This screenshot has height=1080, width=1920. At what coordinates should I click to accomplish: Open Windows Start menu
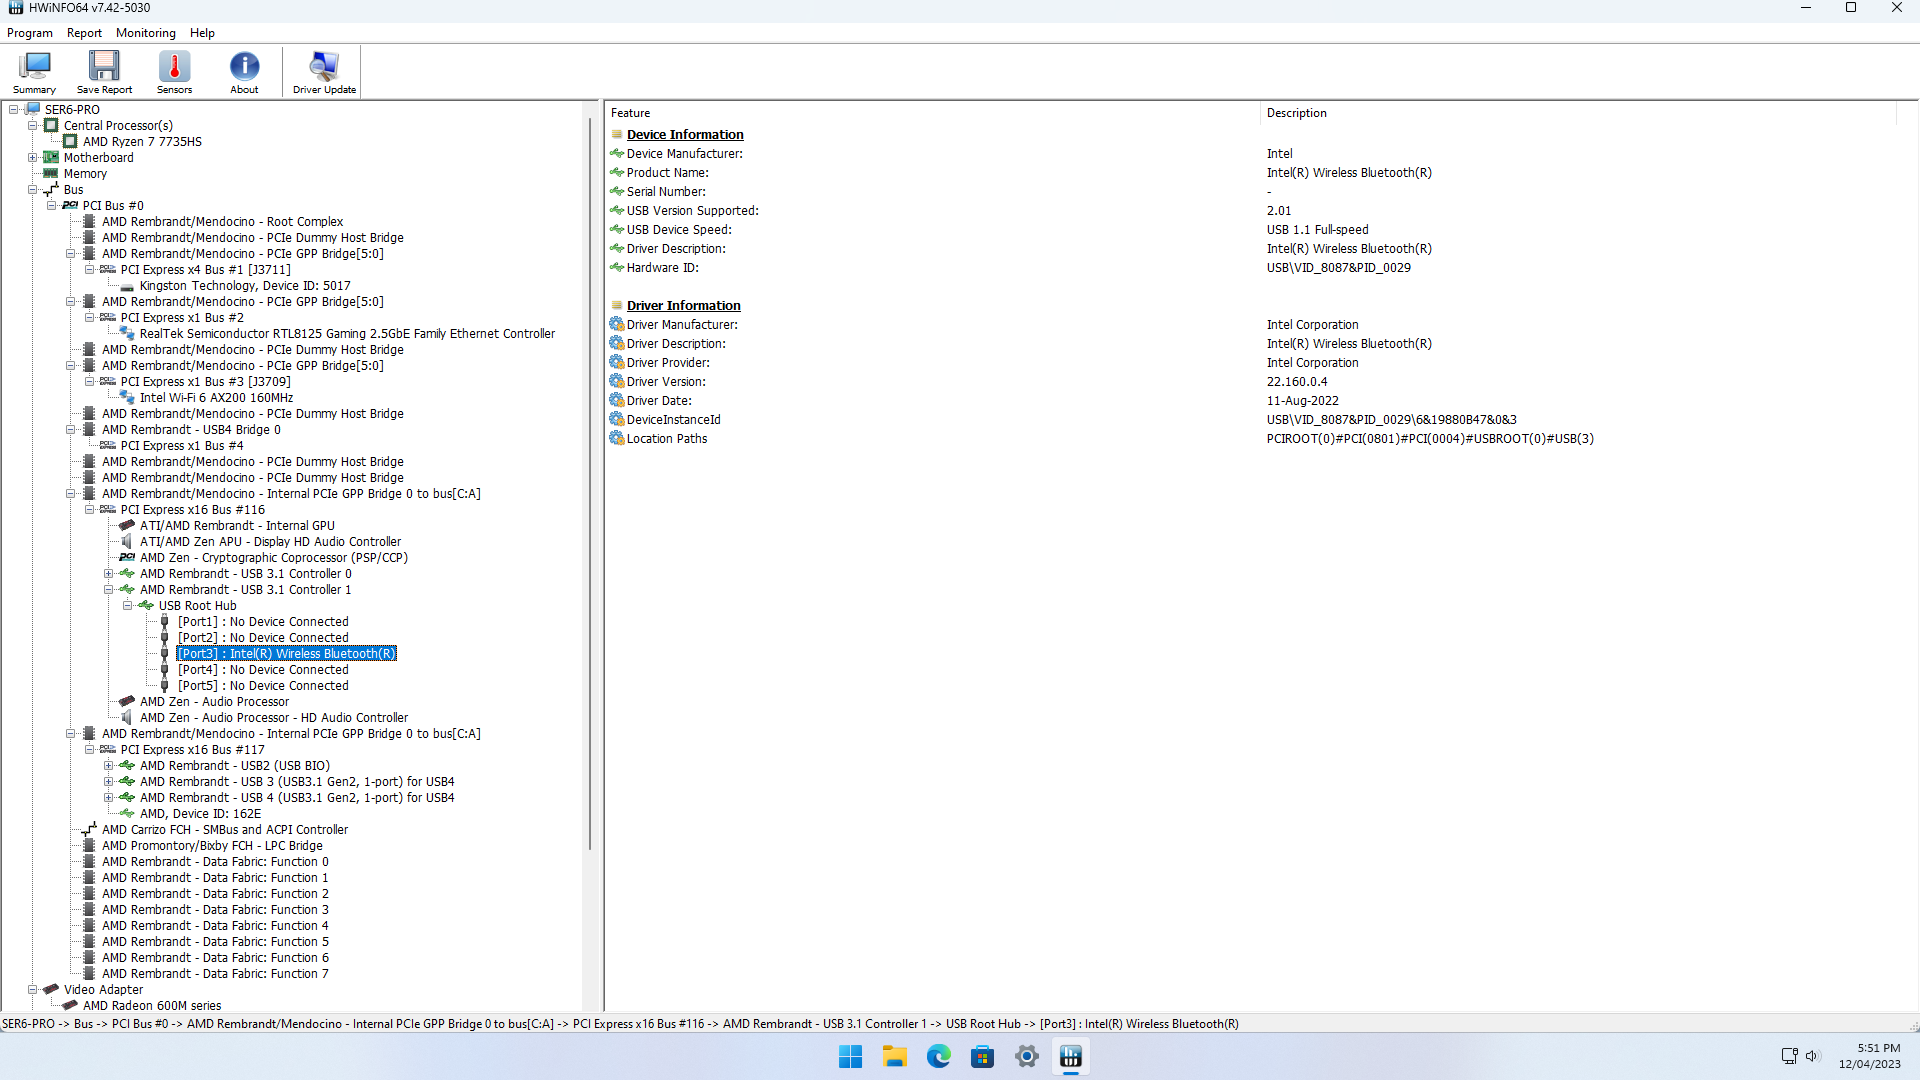(x=851, y=1056)
